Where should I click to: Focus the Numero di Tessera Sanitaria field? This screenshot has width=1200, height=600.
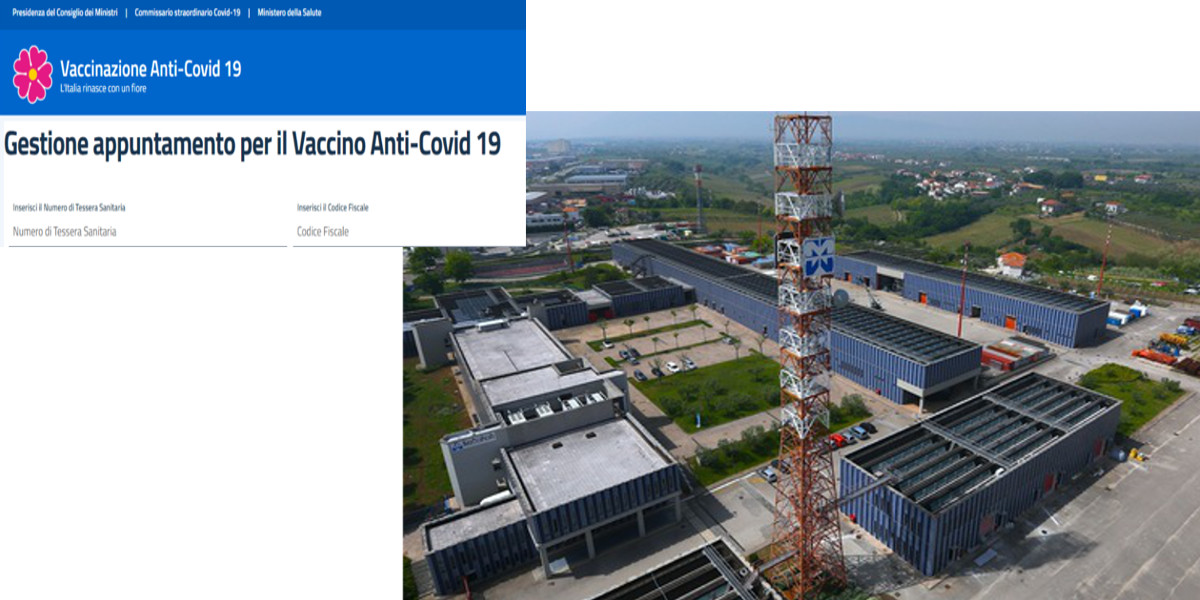(147, 232)
